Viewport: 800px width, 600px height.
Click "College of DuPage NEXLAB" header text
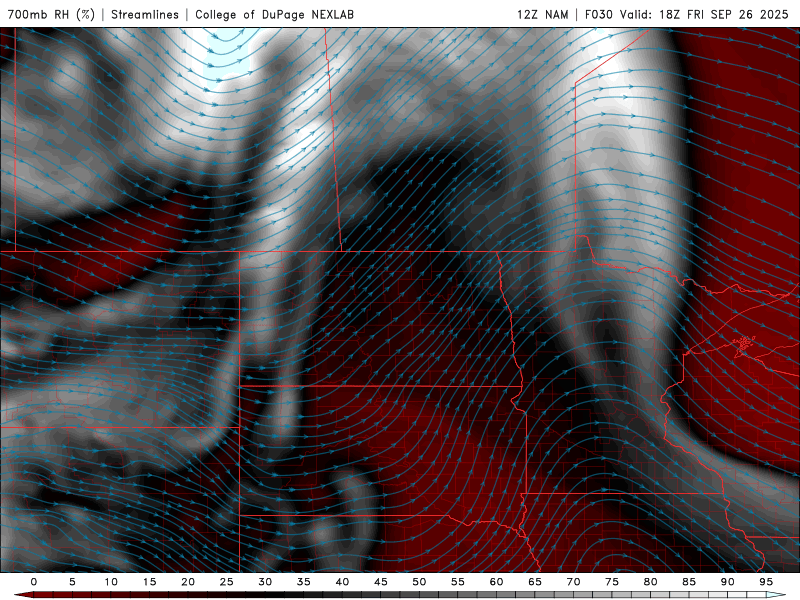point(274,14)
